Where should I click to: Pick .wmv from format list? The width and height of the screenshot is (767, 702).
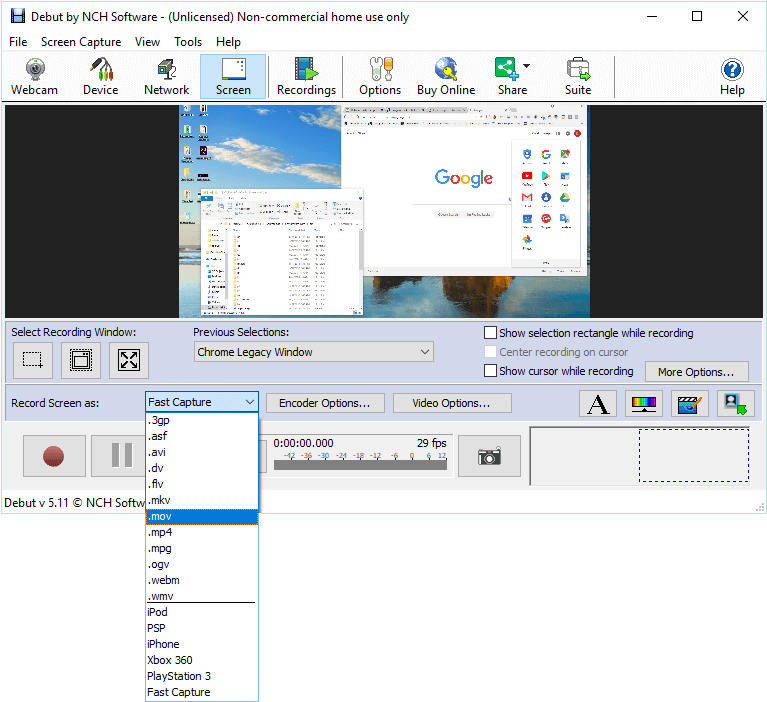click(202, 596)
